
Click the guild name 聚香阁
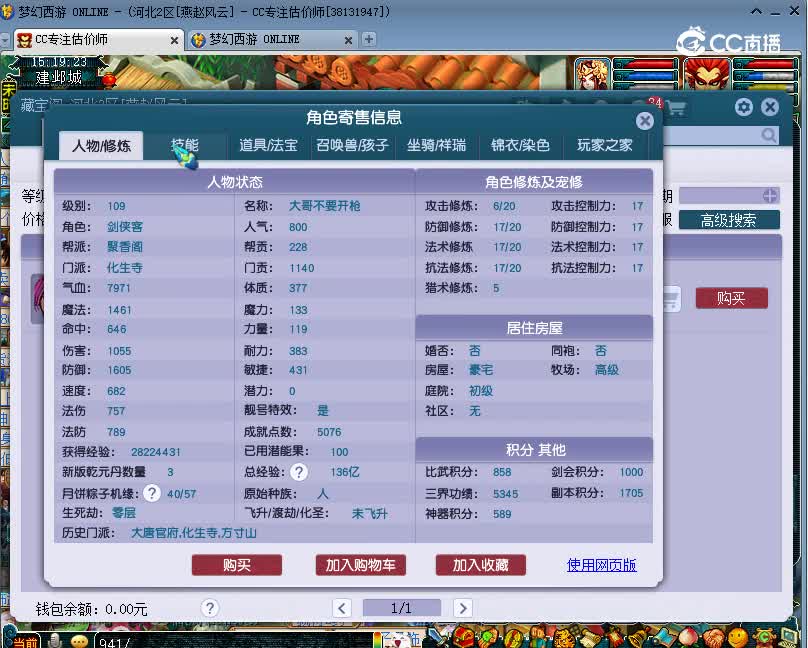[124, 247]
